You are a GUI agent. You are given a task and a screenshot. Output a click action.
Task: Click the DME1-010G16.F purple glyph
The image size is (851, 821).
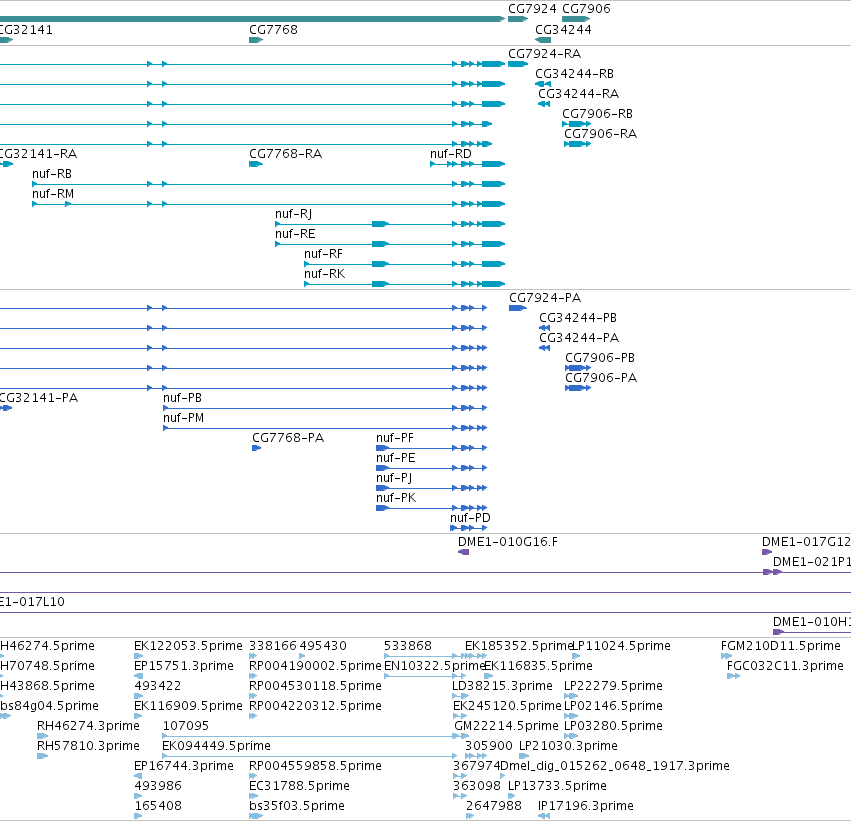coord(463,552)
